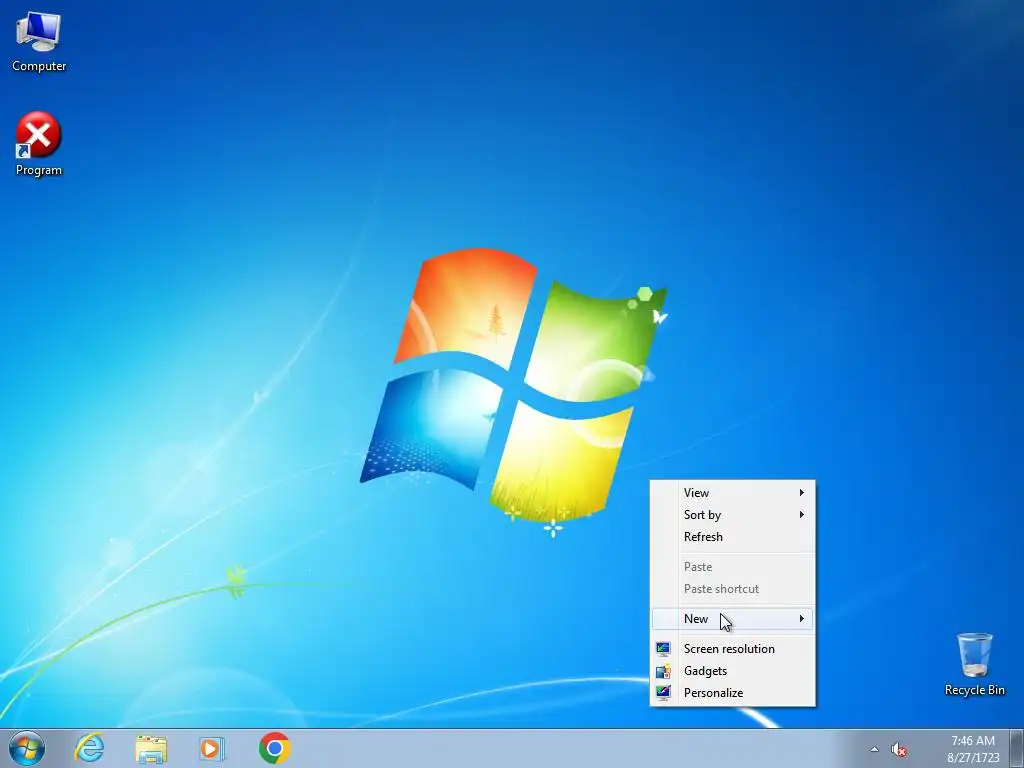Screen dimensions: 1024x768
Task: Choose Screen resolution from context menu
Action: tap(733, 648)
